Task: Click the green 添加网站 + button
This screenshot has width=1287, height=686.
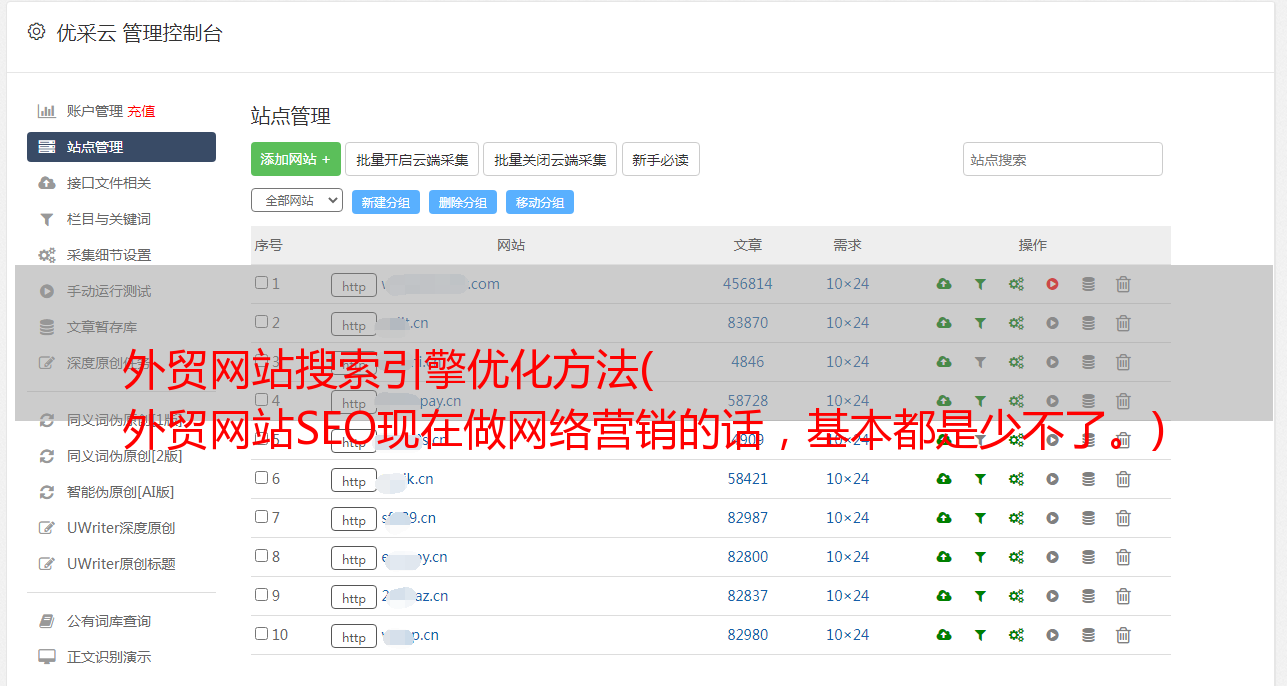Action: (296, 159)
